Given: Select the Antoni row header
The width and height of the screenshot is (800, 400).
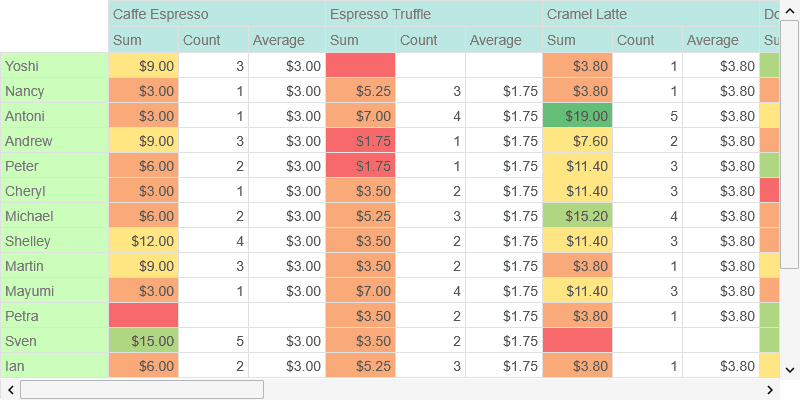Looking at the screenshot, I should click(x=54, y=116).
